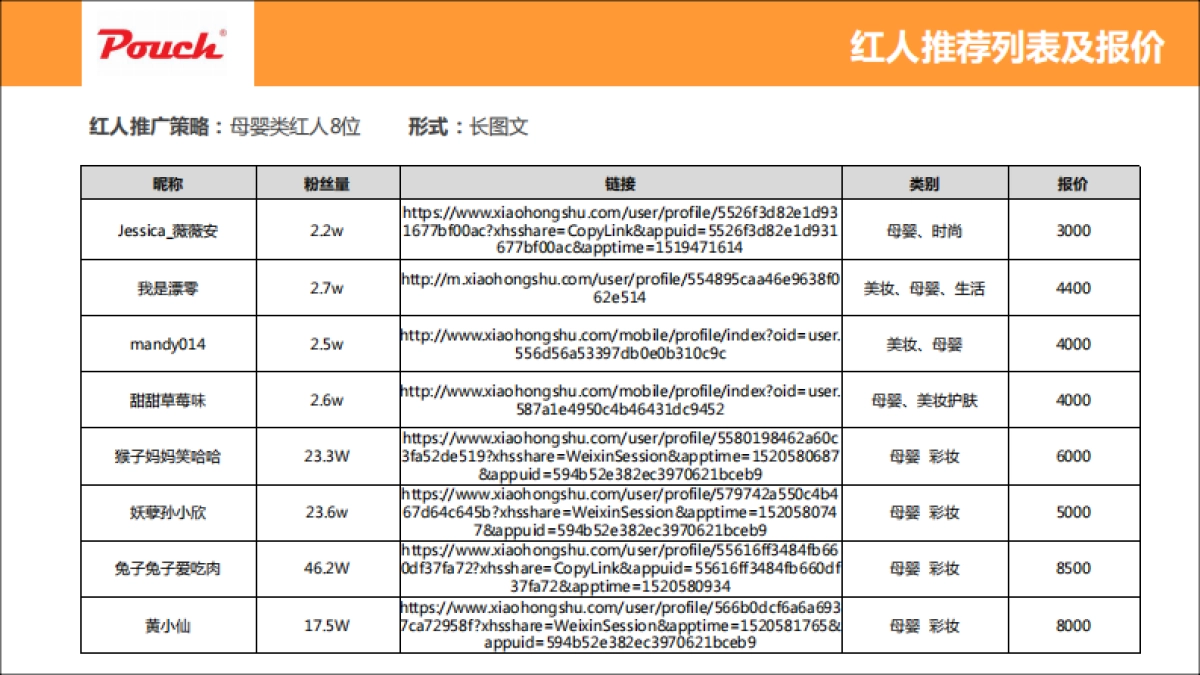Screen dimensions: 1200x675
Task: Click the 红人推广策略 heading text
Action: (150, 127)
